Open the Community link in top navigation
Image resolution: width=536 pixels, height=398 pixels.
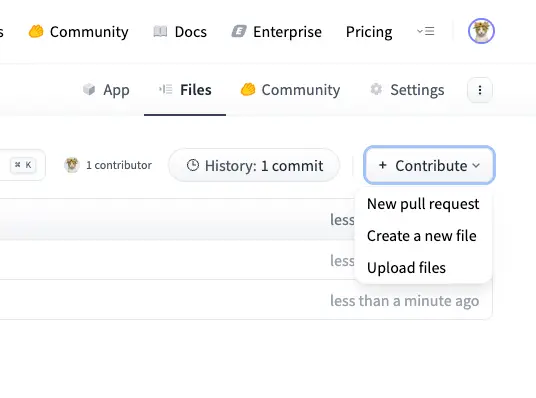click(79, 32)
